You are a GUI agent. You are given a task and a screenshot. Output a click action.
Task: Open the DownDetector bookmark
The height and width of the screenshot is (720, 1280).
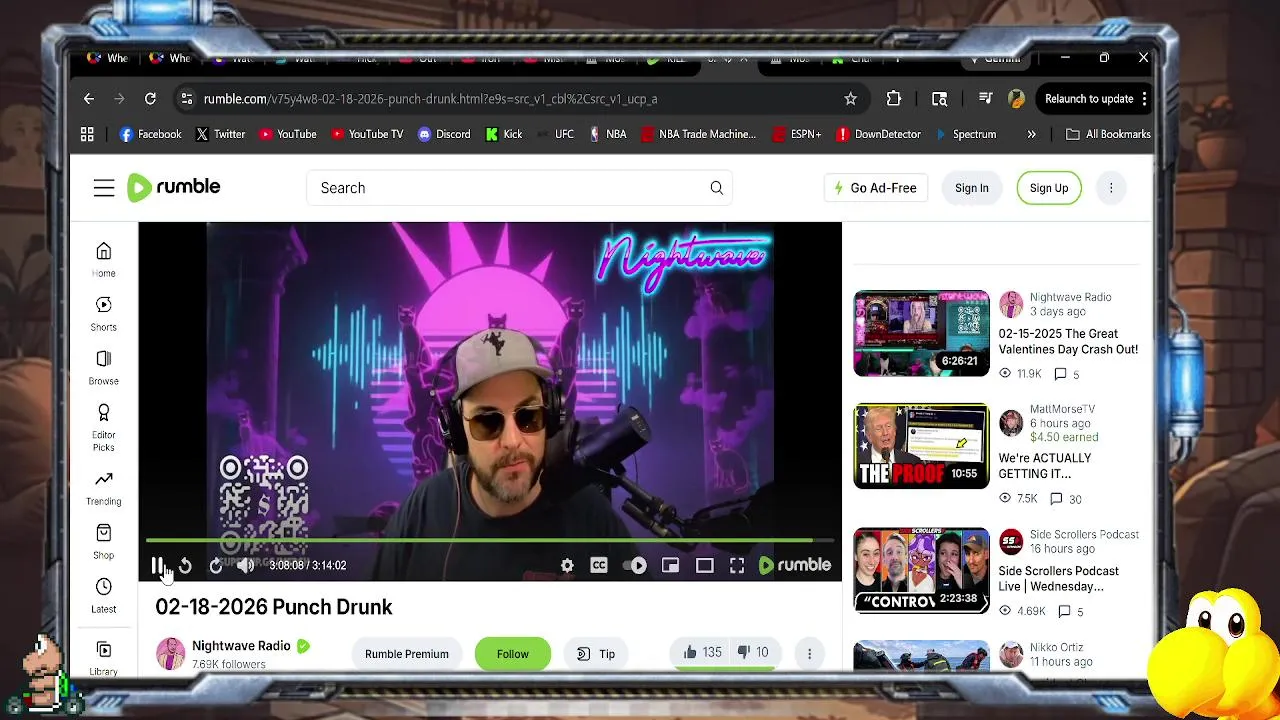click(x=878, y=134)
